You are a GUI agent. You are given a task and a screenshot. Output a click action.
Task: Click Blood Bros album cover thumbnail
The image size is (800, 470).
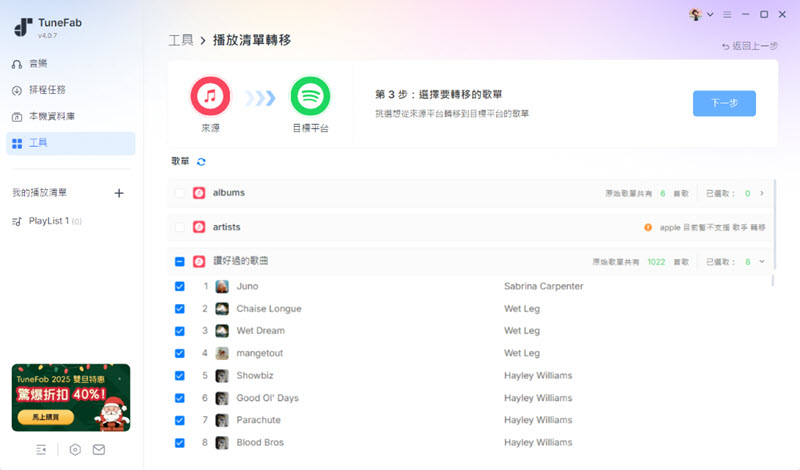(x=222, y=443)
